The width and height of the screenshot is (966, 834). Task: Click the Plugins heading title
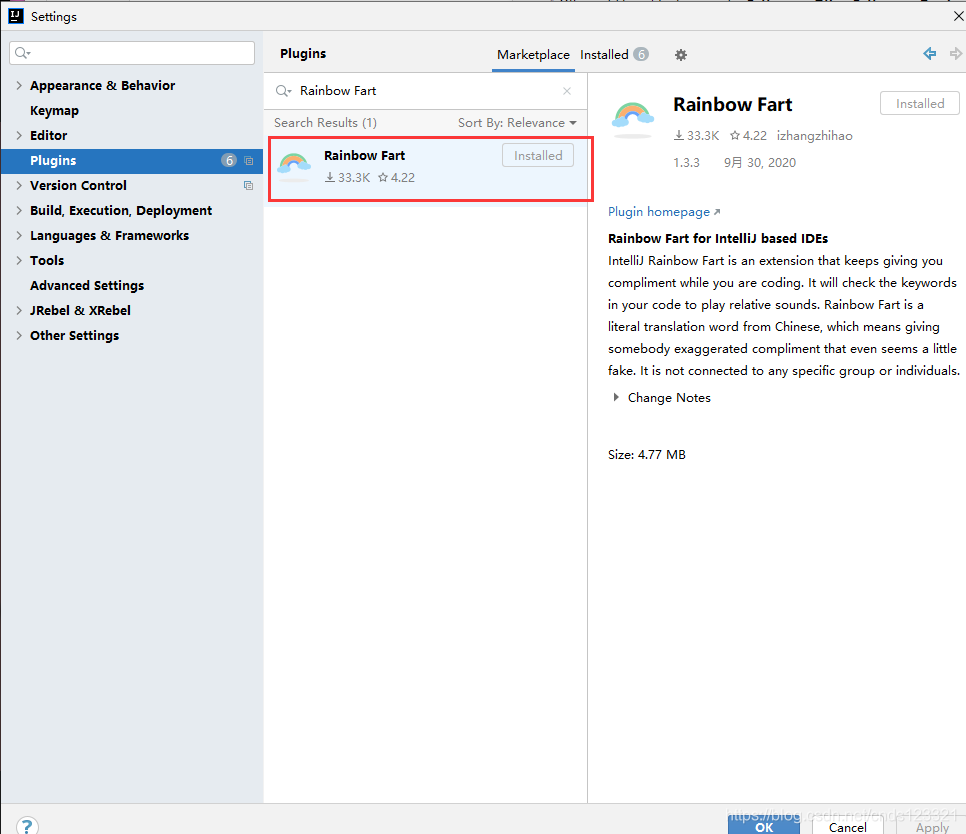tap(302, 54)
